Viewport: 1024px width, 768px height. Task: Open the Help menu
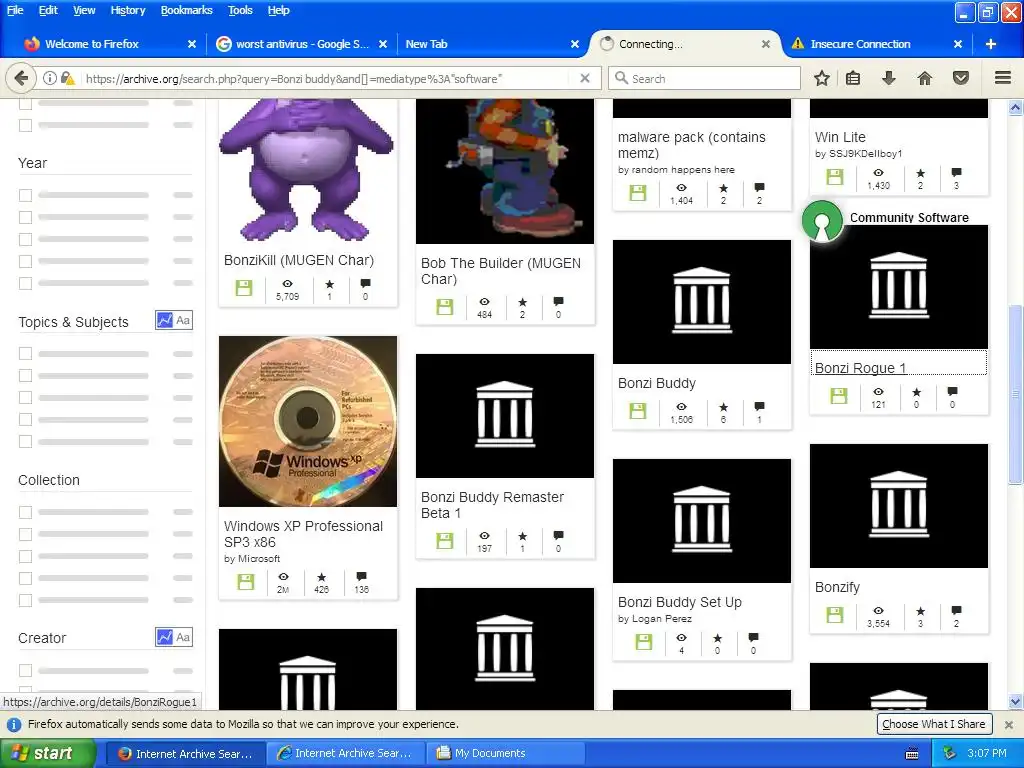pos(278,10)
